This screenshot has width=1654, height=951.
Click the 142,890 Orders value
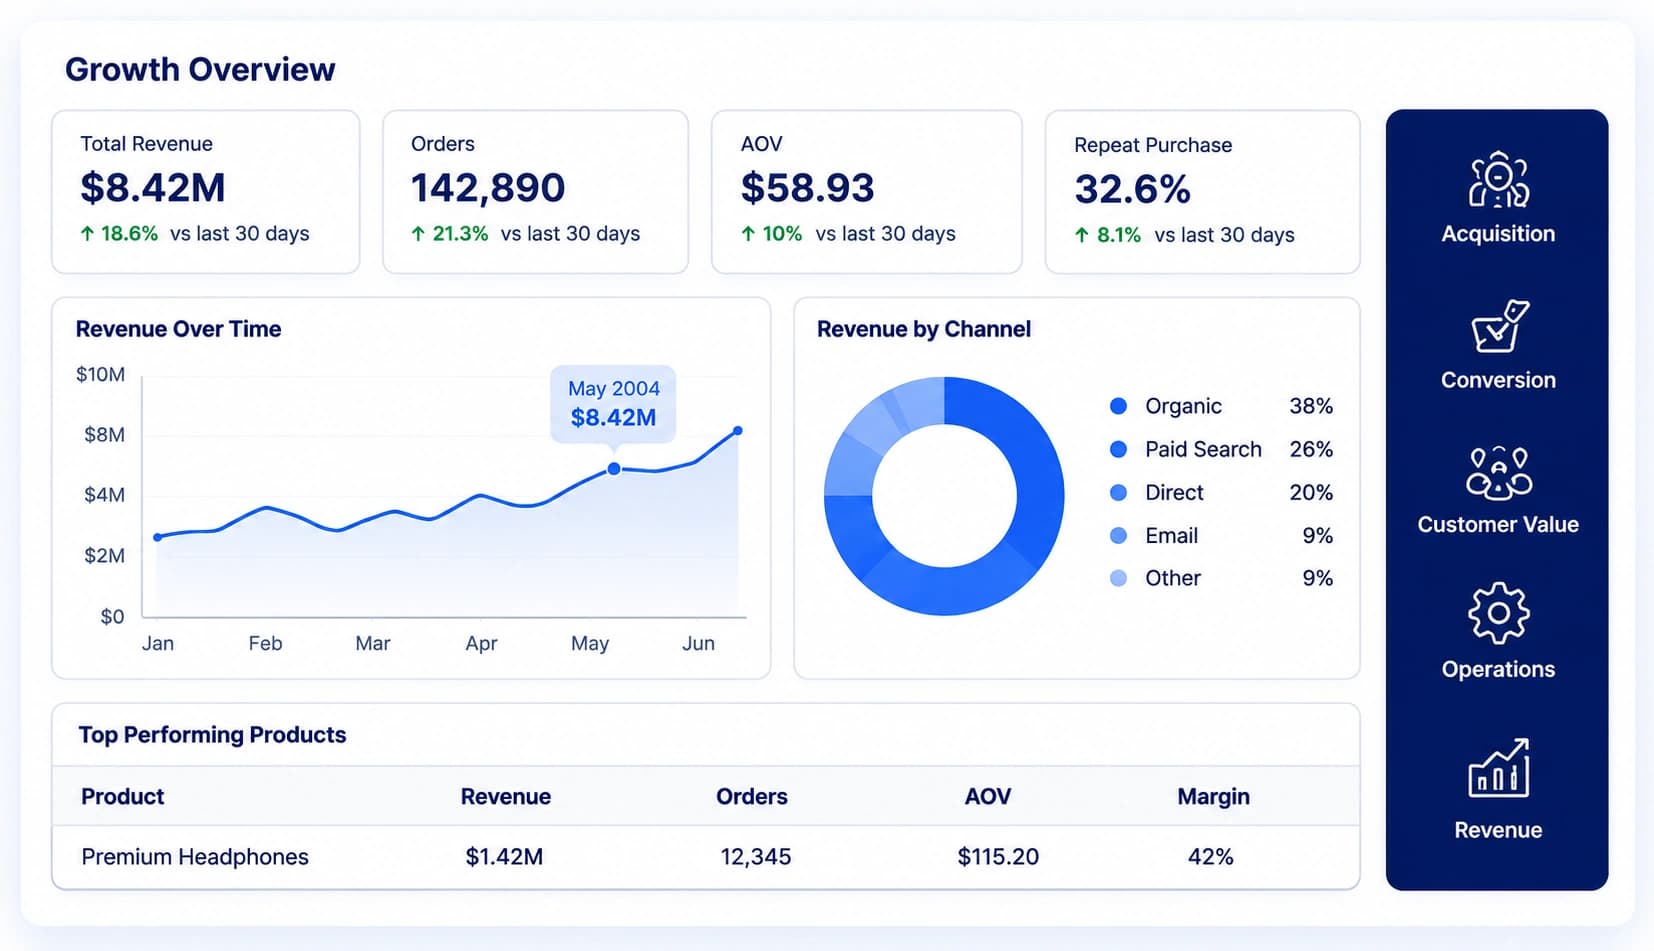click(x=488, y=188)
